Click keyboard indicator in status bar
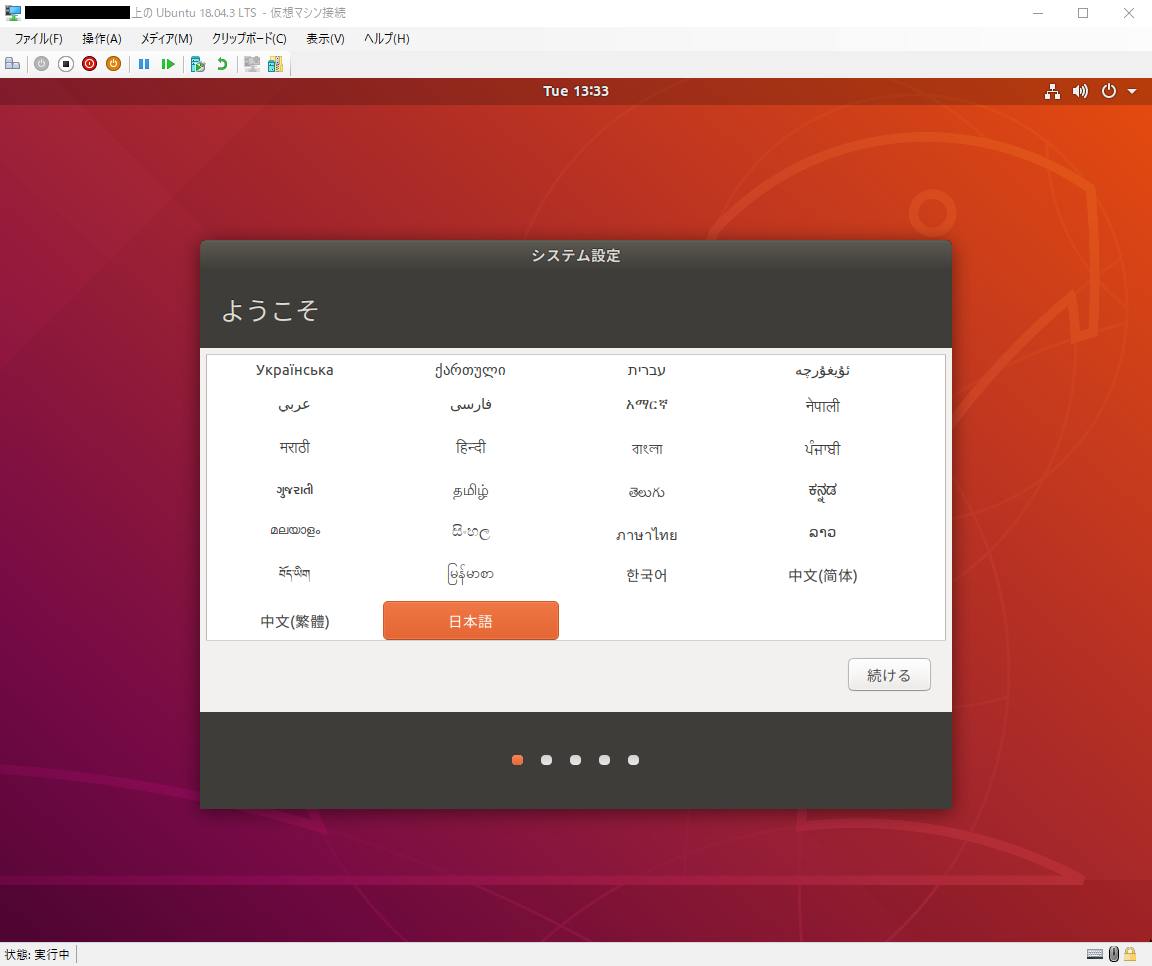This screenshot has height=966, width=1152. [x=1095, y=954]
